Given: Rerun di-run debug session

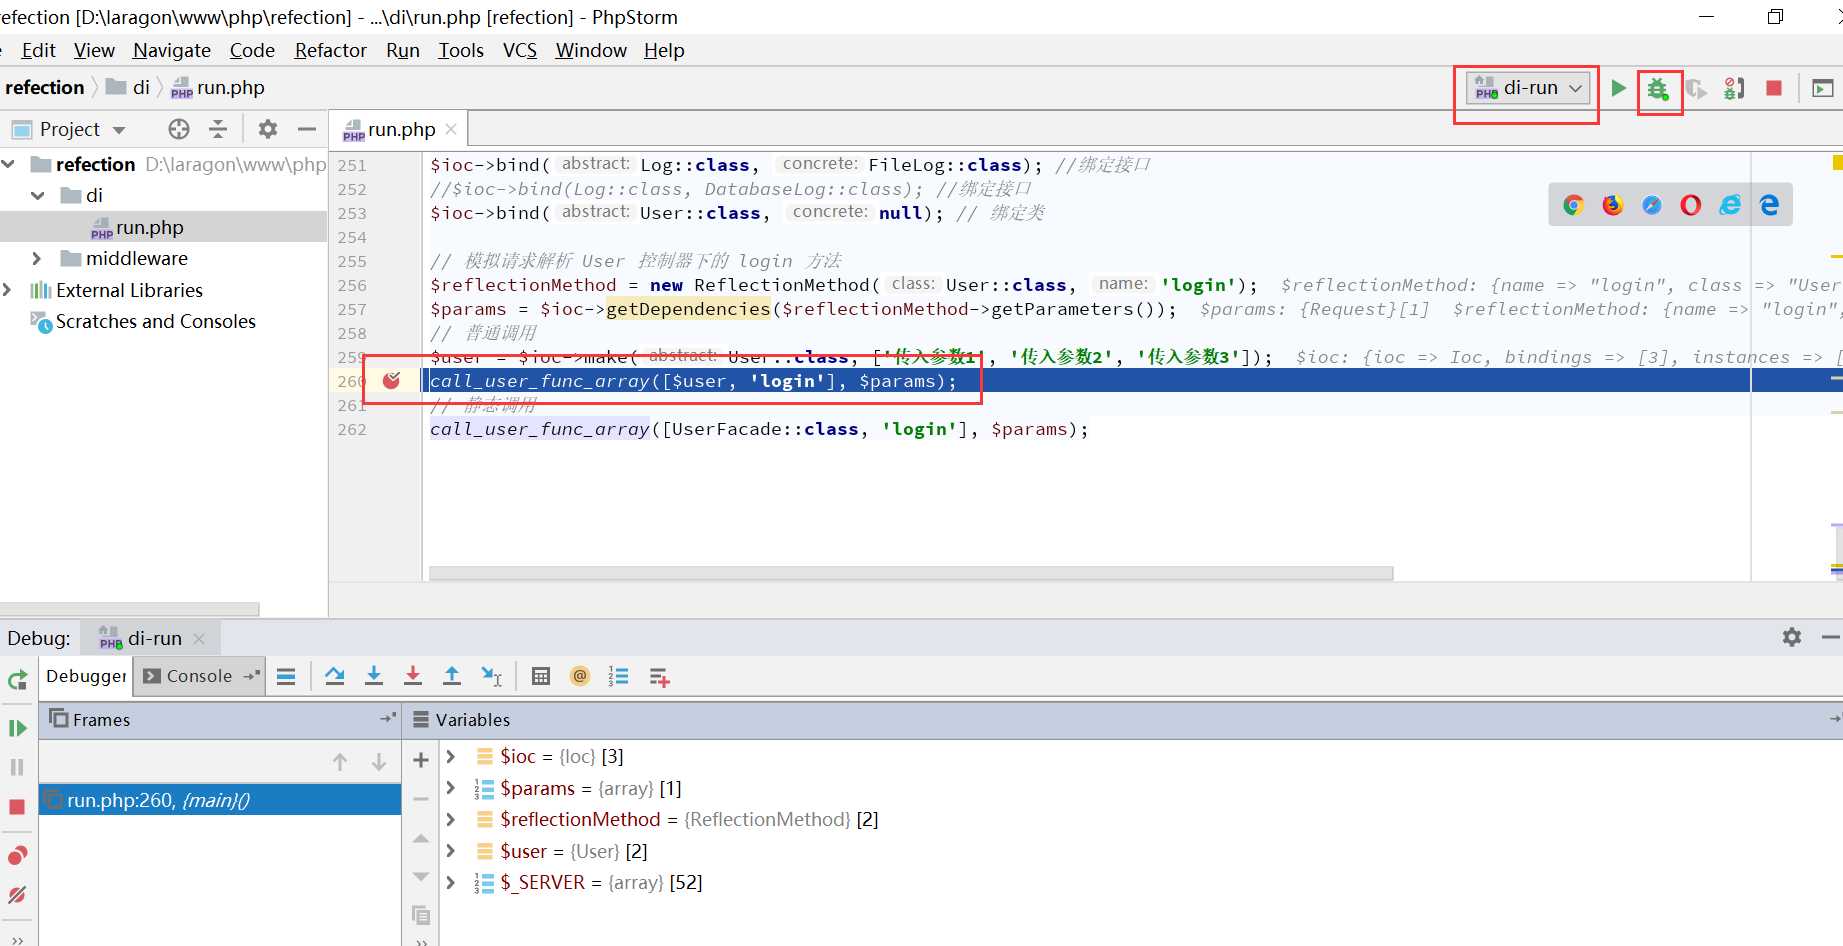Looking at the screenshot, I should [17, 680].
